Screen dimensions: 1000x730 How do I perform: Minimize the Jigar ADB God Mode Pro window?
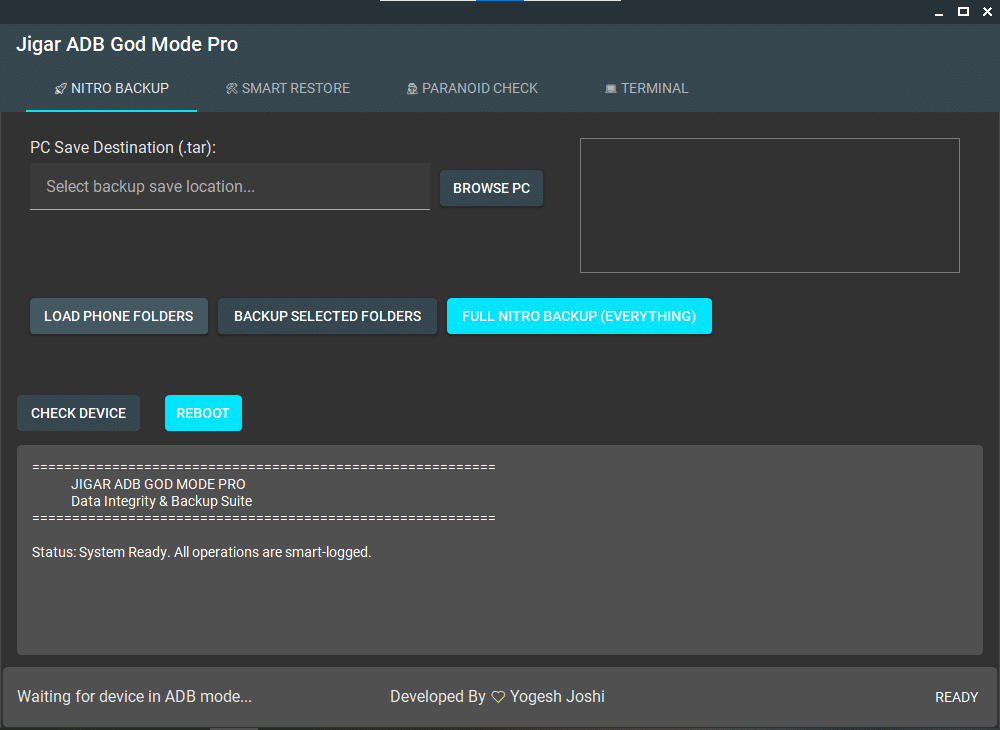(938, 11)
